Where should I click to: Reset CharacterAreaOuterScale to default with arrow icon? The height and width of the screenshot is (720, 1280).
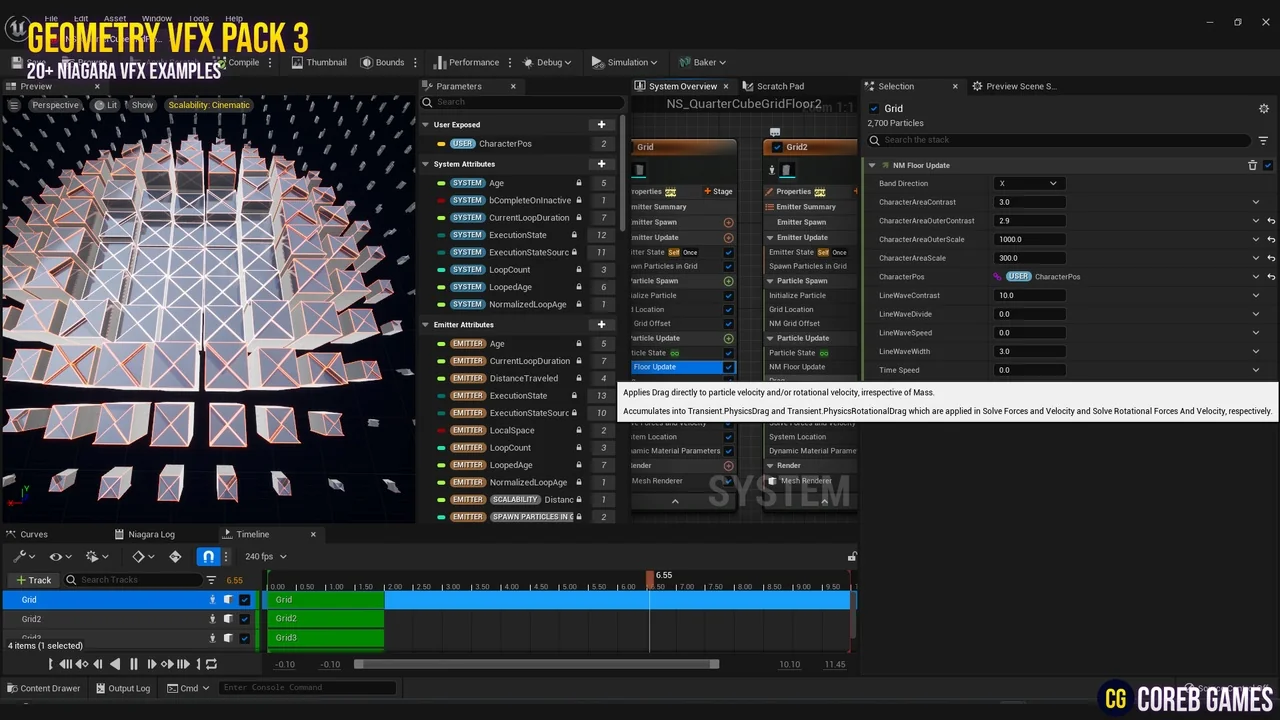1271,239
